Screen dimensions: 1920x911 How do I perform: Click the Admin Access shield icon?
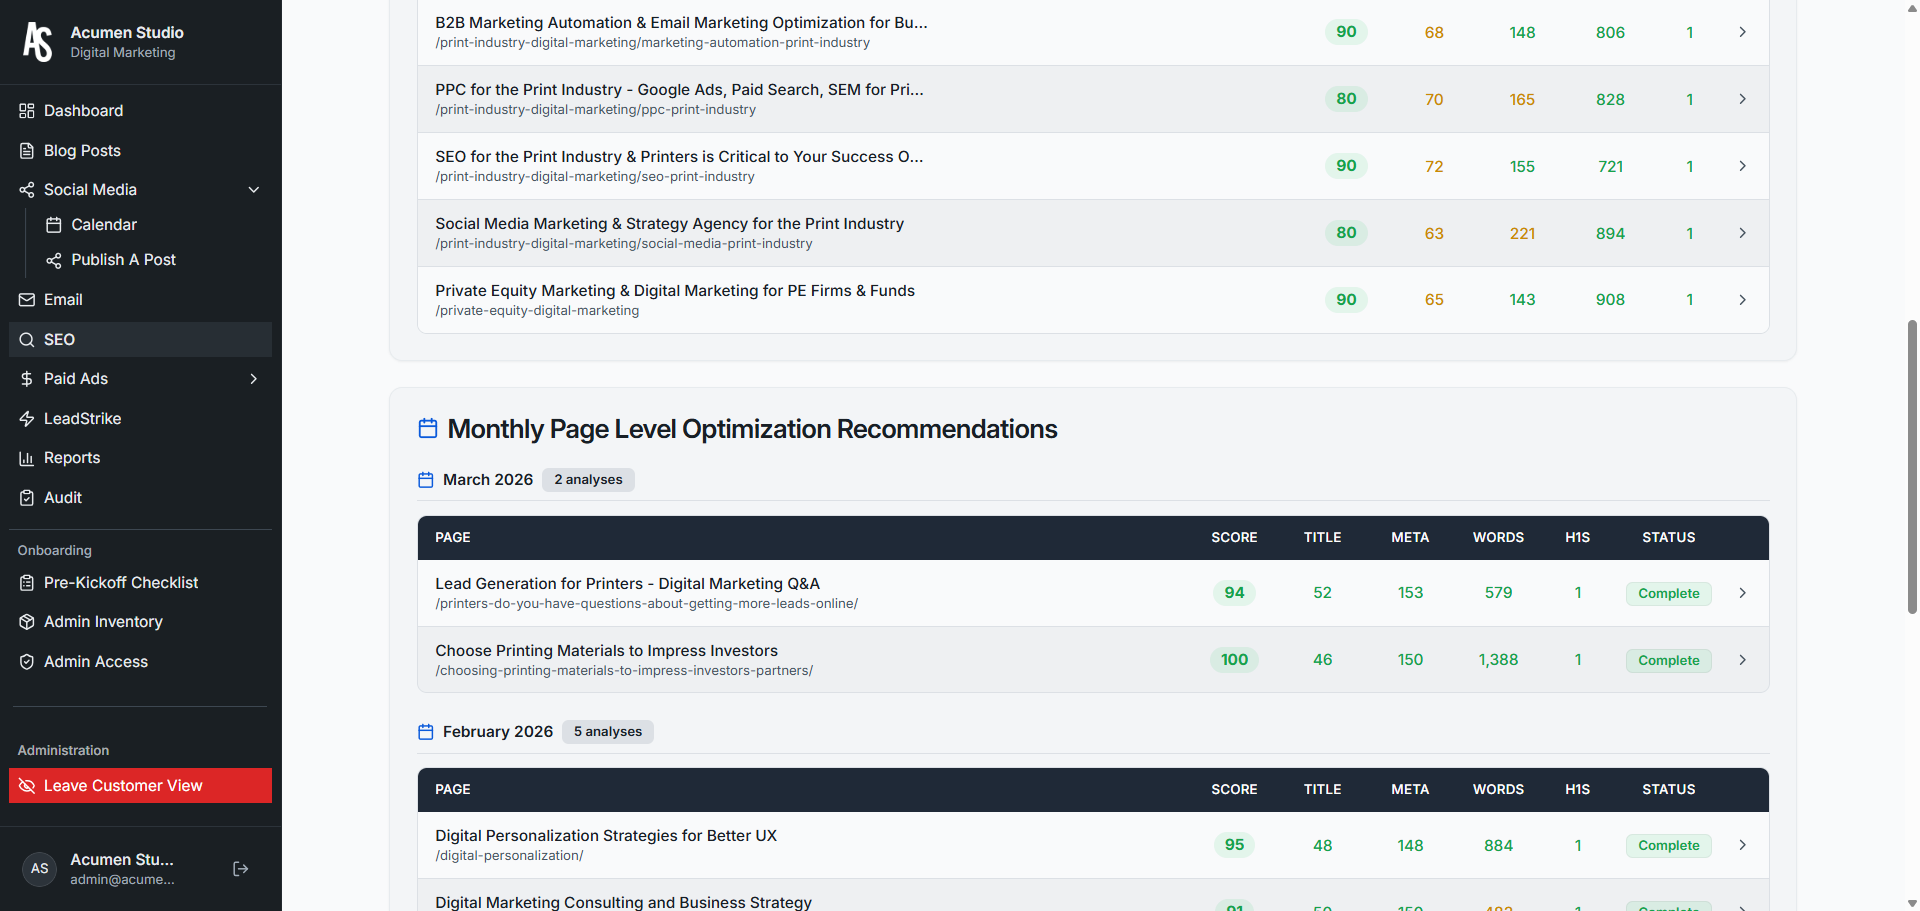pos(27,662)
